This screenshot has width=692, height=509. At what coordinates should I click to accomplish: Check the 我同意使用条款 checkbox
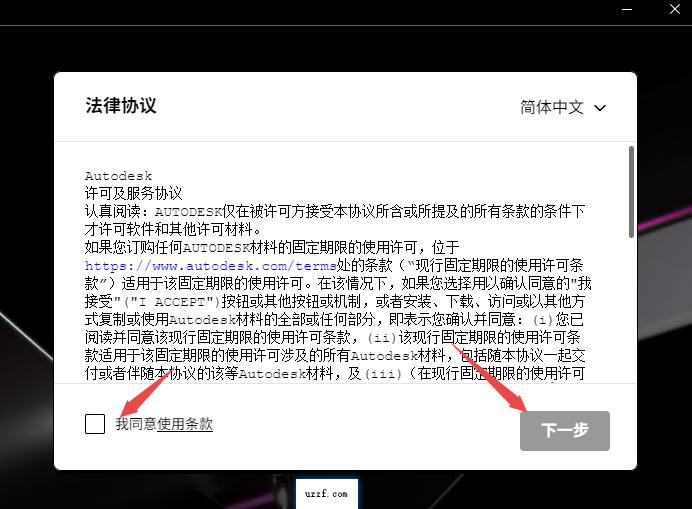[x=95, y=424]
